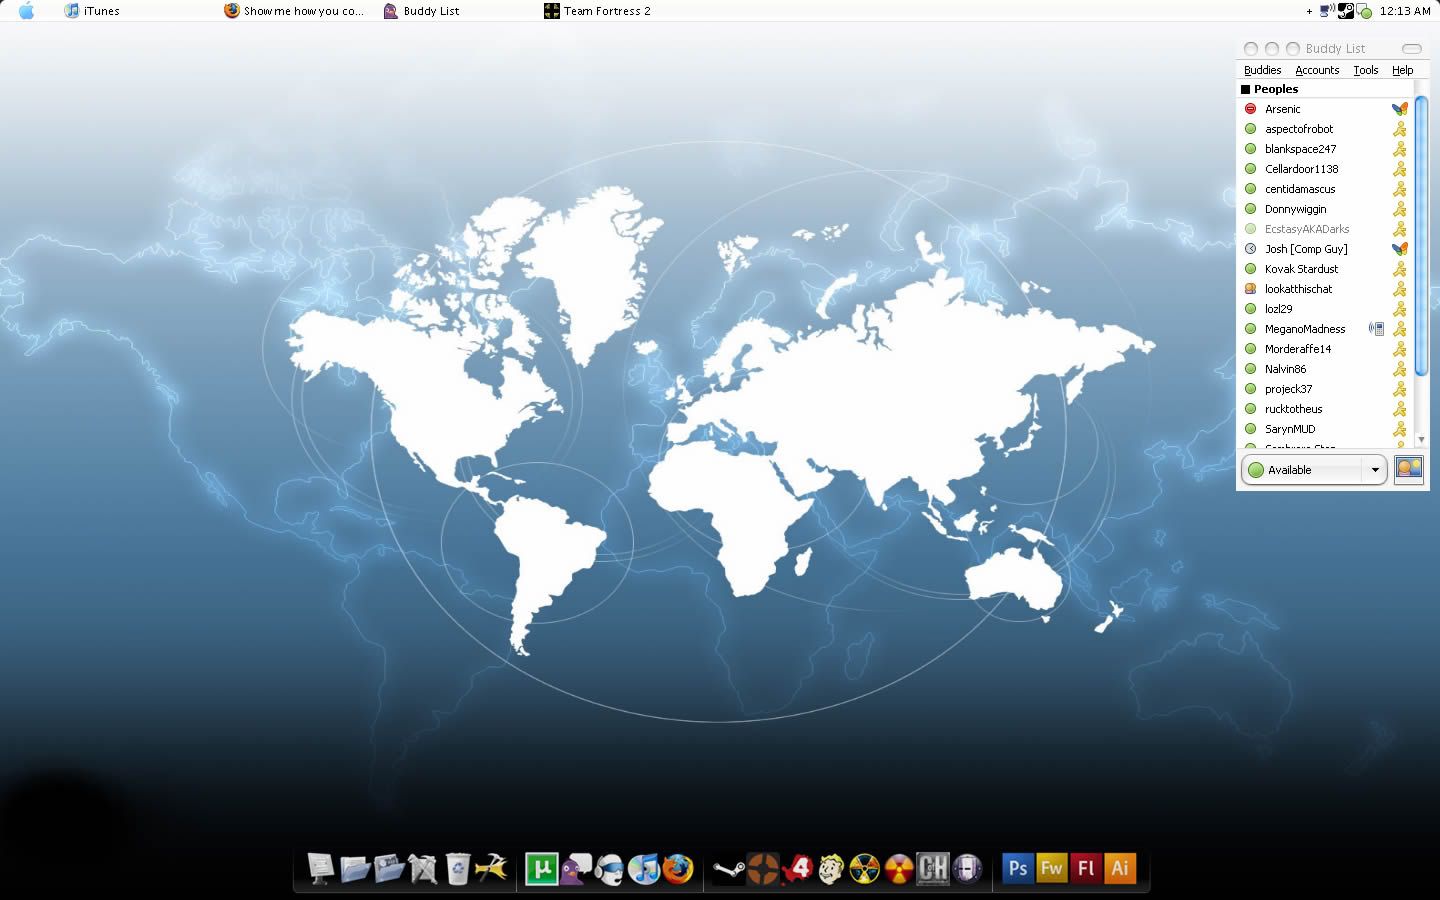The height and width of the screenshot is (900, 1440).
Task: Click the Apple logo in top bar
Action: click(x=27, y=11)
